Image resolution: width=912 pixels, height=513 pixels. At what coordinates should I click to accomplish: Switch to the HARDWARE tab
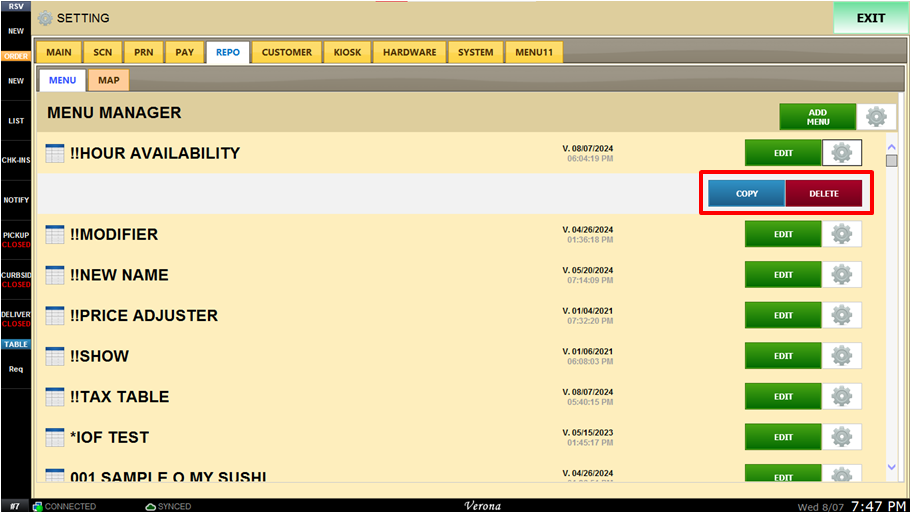(409, 52)
